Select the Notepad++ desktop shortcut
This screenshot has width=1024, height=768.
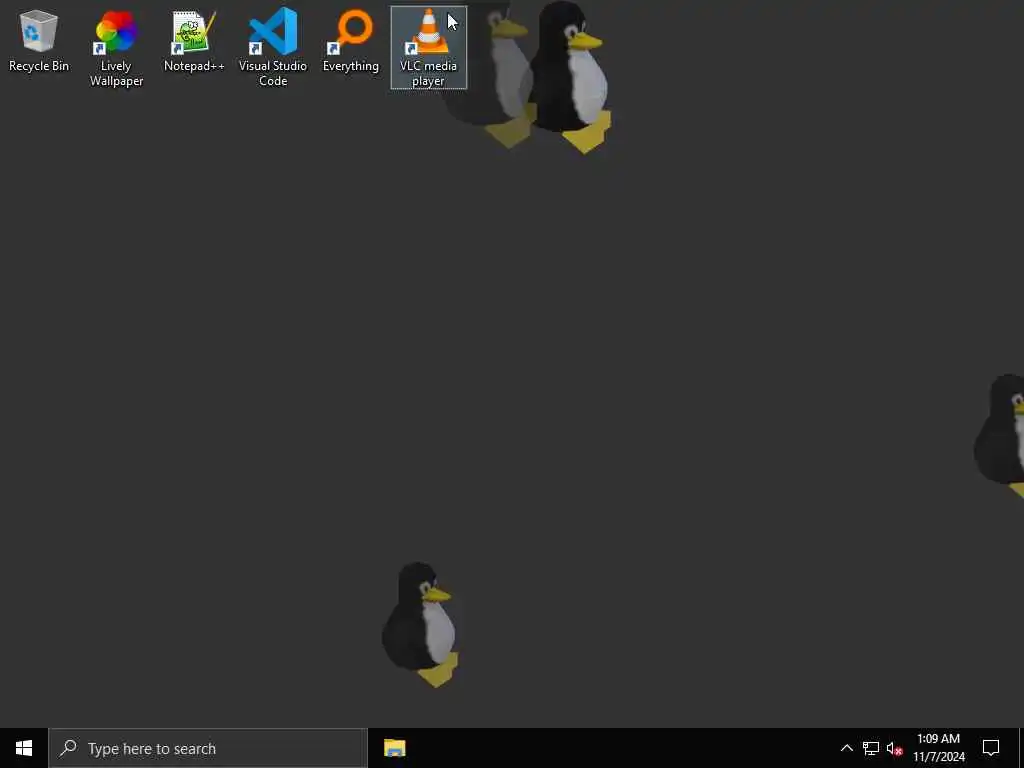coord(194,40)
